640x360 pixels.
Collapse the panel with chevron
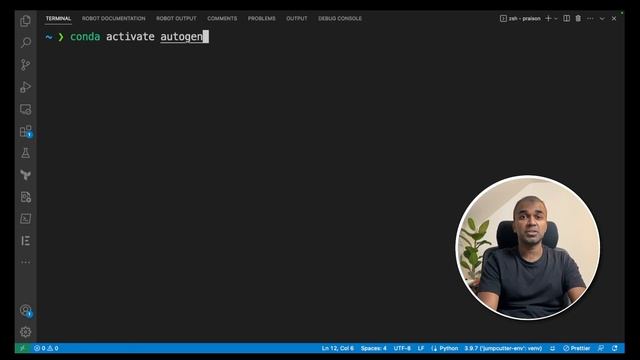click(x=602, y=18)
